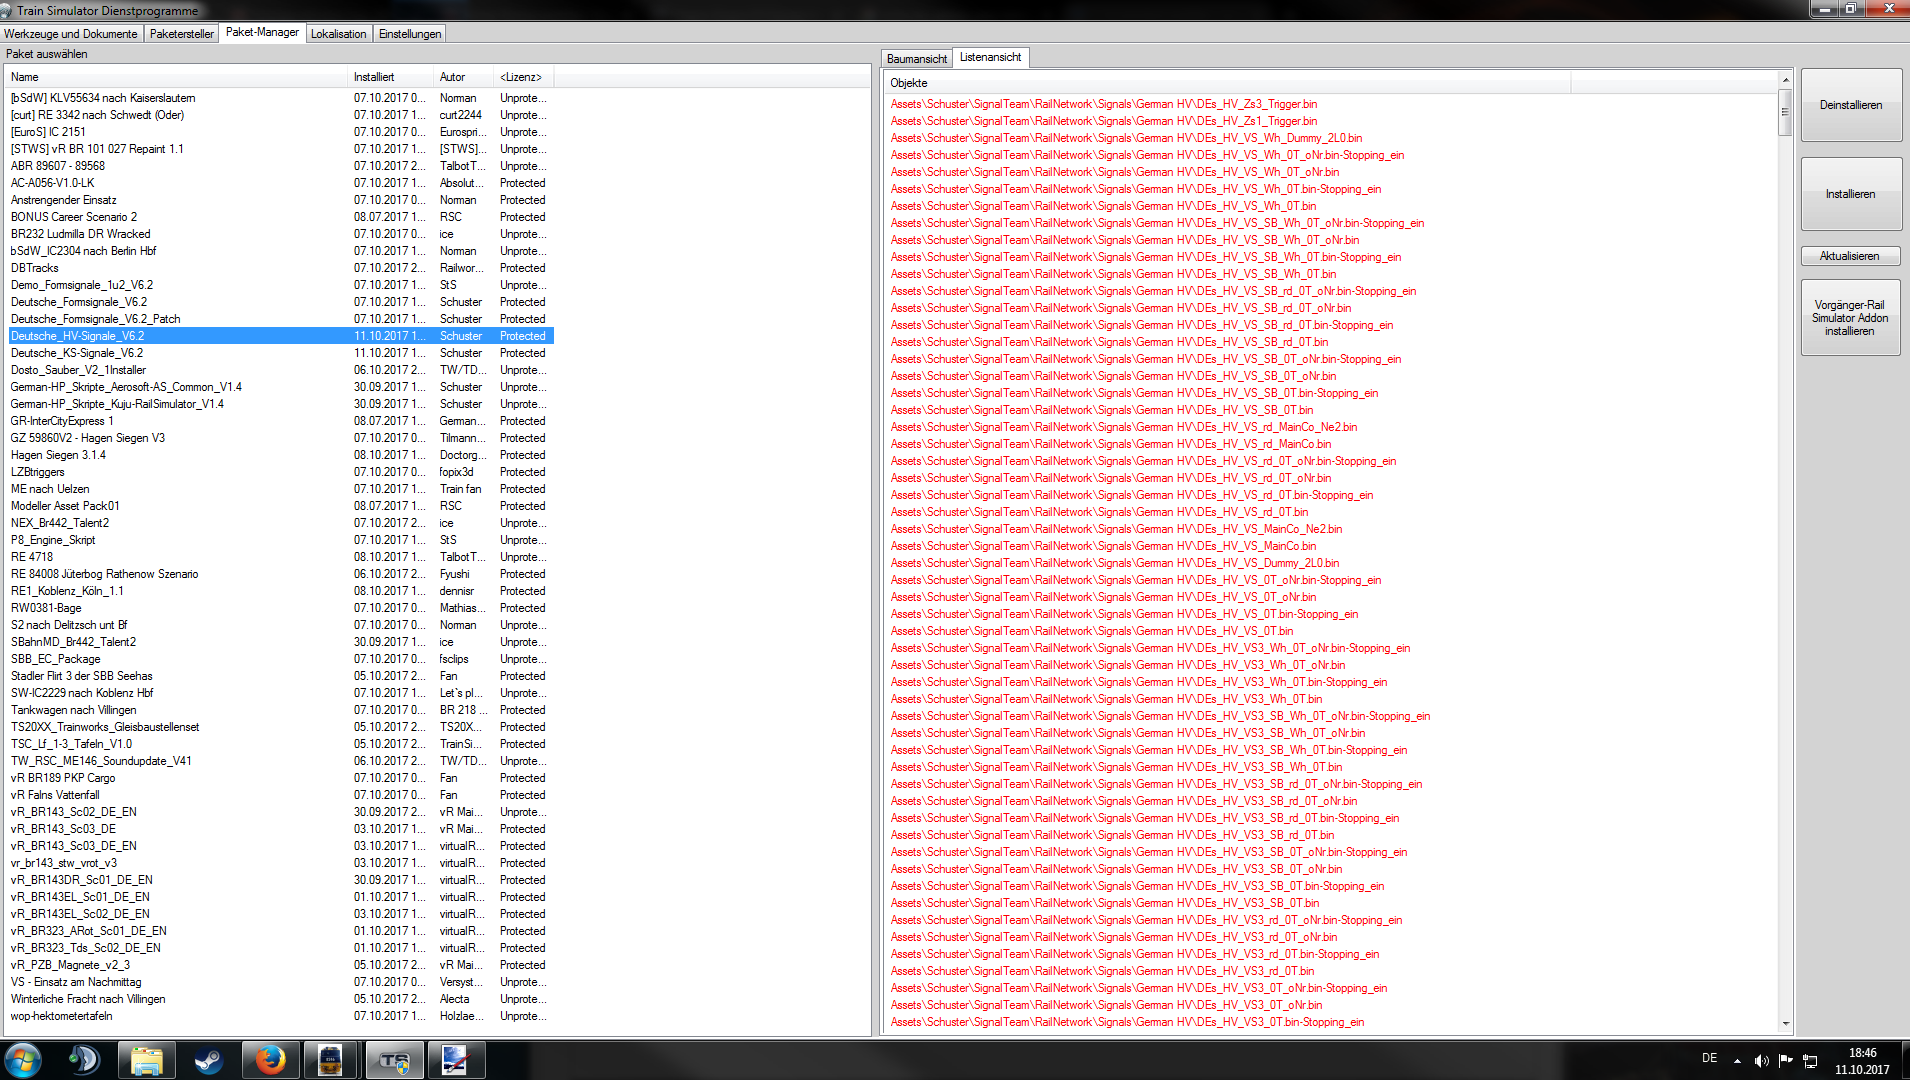Image resolution: width=1910 pixels, height=1080 pixels.
Task: Select 'vR_PZB_Magnete_v2_3' package
Action: [281, 965]
